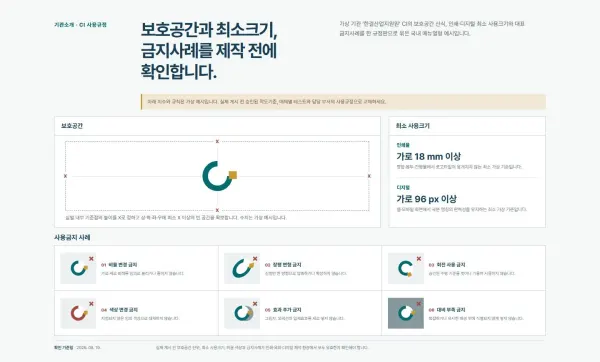The height and width of the screenshot is (362, 600).
Task: Click the '01 비율 변경 금지' title
Action: click(x=119, y=265)
